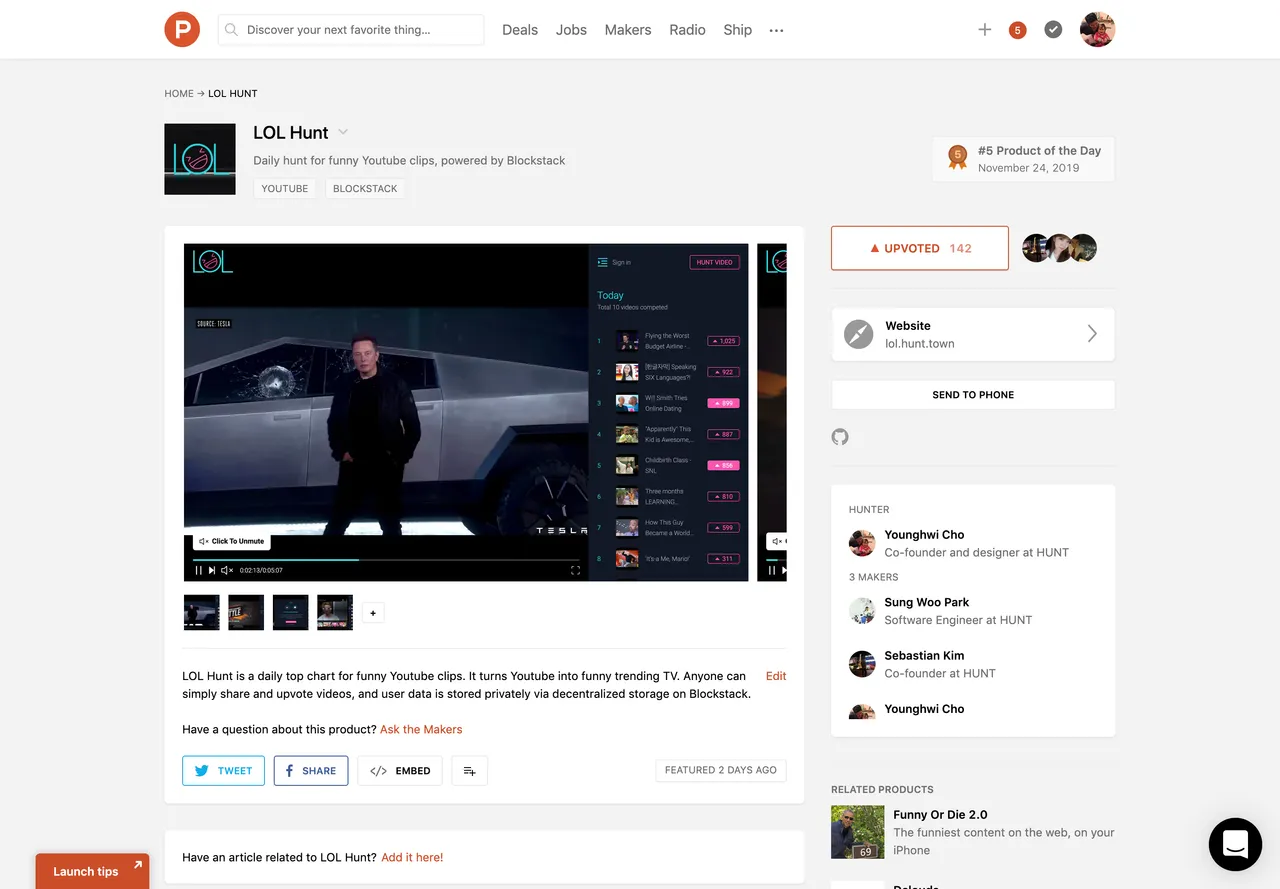Open the Intercom chat bubble
1280x889 pixels.
point(1235,844)
